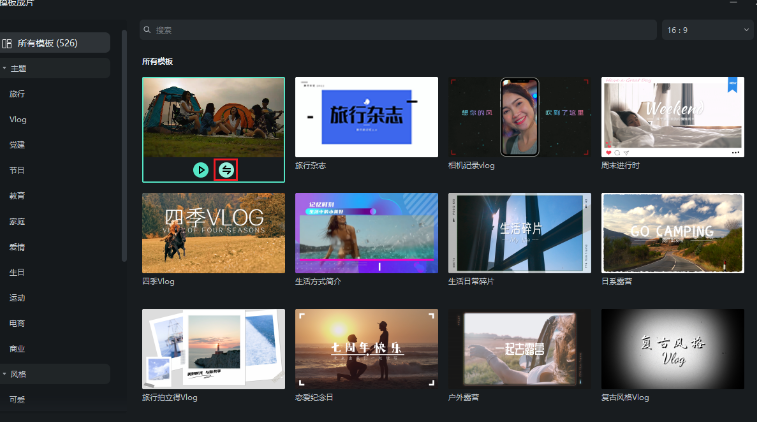Choose the 旅行 category
Image resolution: width=757 pixels, height=422 pixels.
(x=17, y=94)
